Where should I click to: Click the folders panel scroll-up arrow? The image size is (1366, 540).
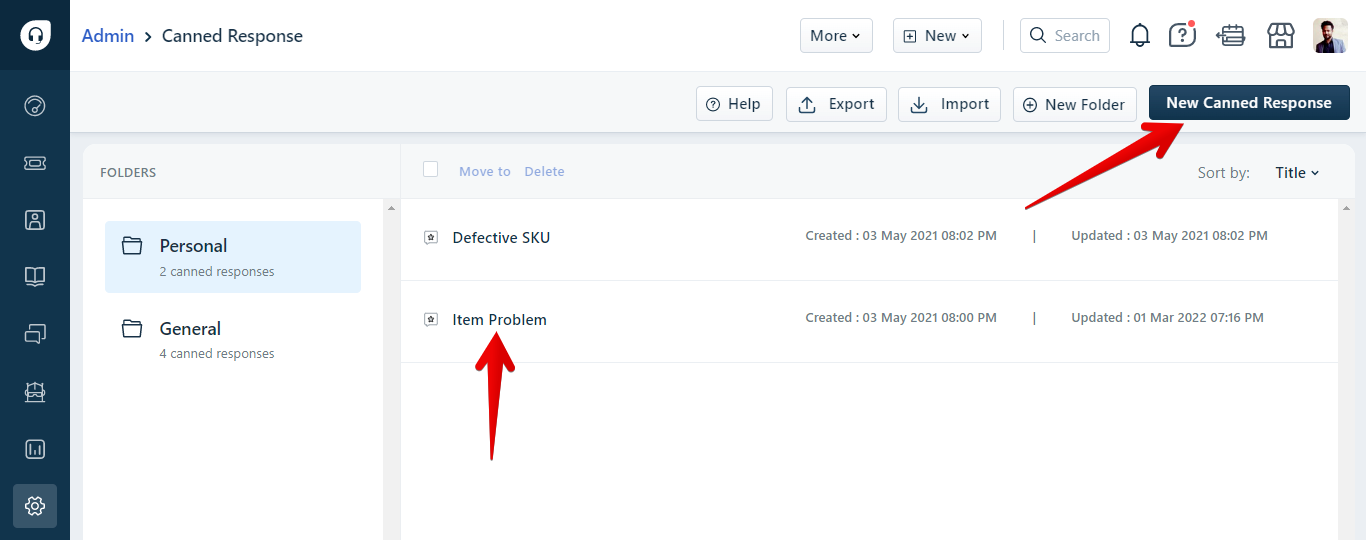click(391, 208)
